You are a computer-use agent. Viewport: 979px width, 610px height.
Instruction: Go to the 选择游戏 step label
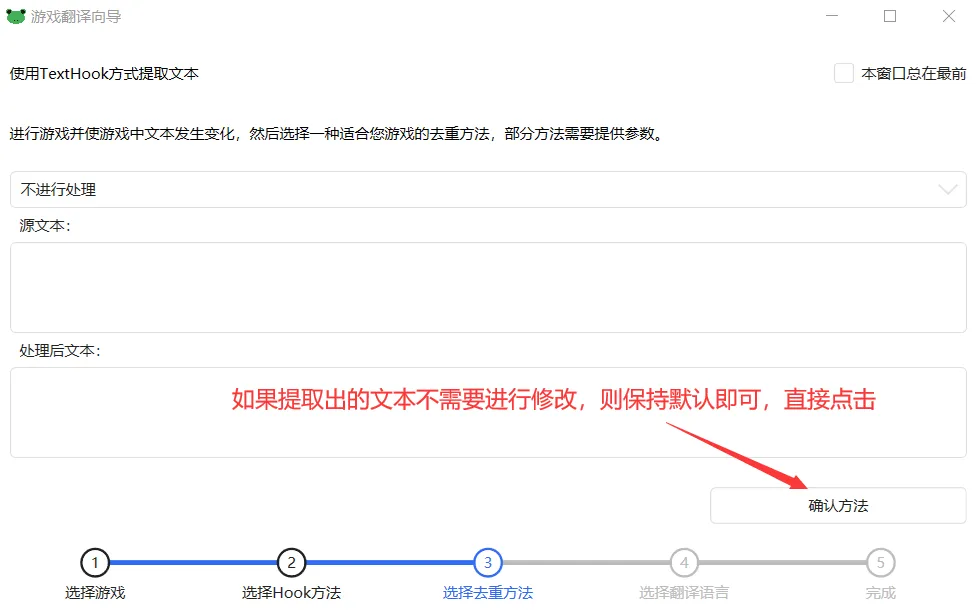[95, 592]
